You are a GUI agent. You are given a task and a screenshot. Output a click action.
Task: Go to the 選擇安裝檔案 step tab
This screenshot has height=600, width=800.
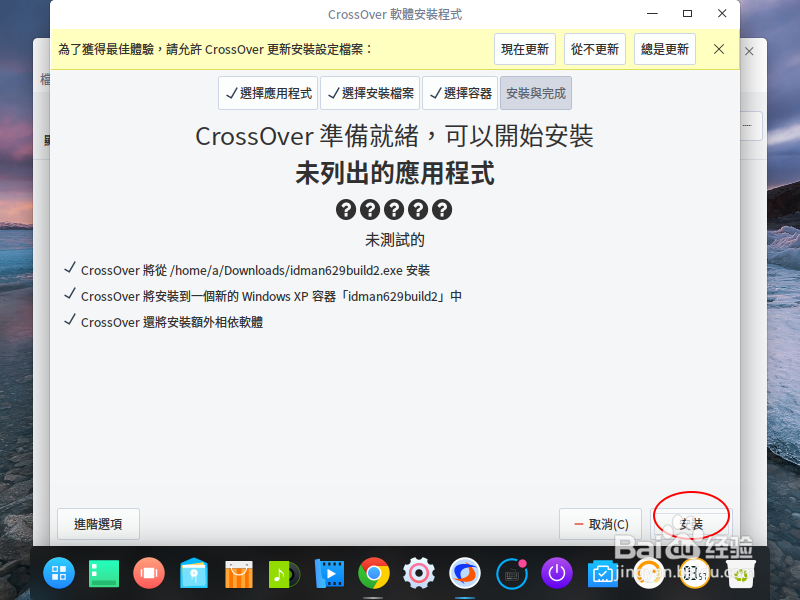click(x=370, y=93)
